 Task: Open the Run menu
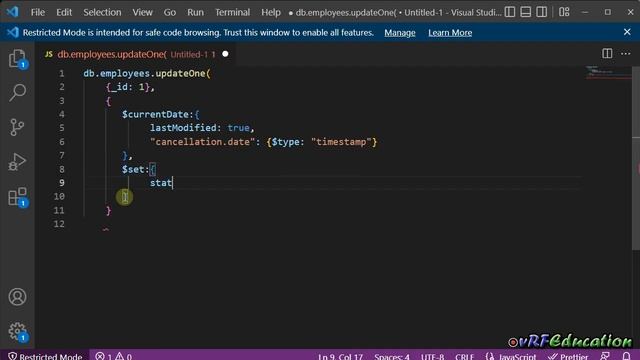coord(195,12)
